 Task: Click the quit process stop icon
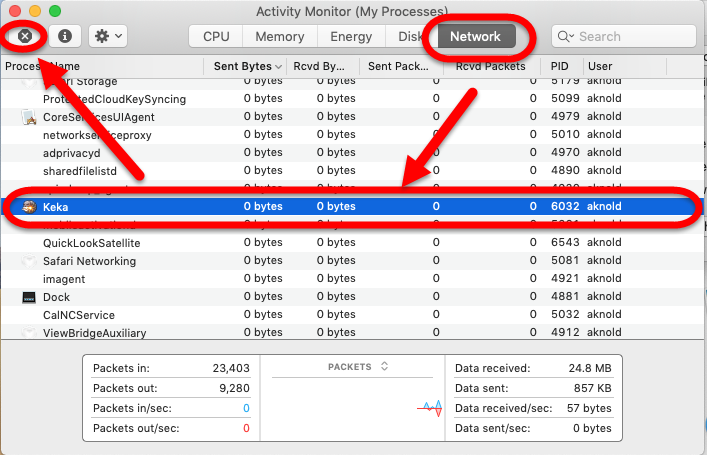click(x=27, y=36)
